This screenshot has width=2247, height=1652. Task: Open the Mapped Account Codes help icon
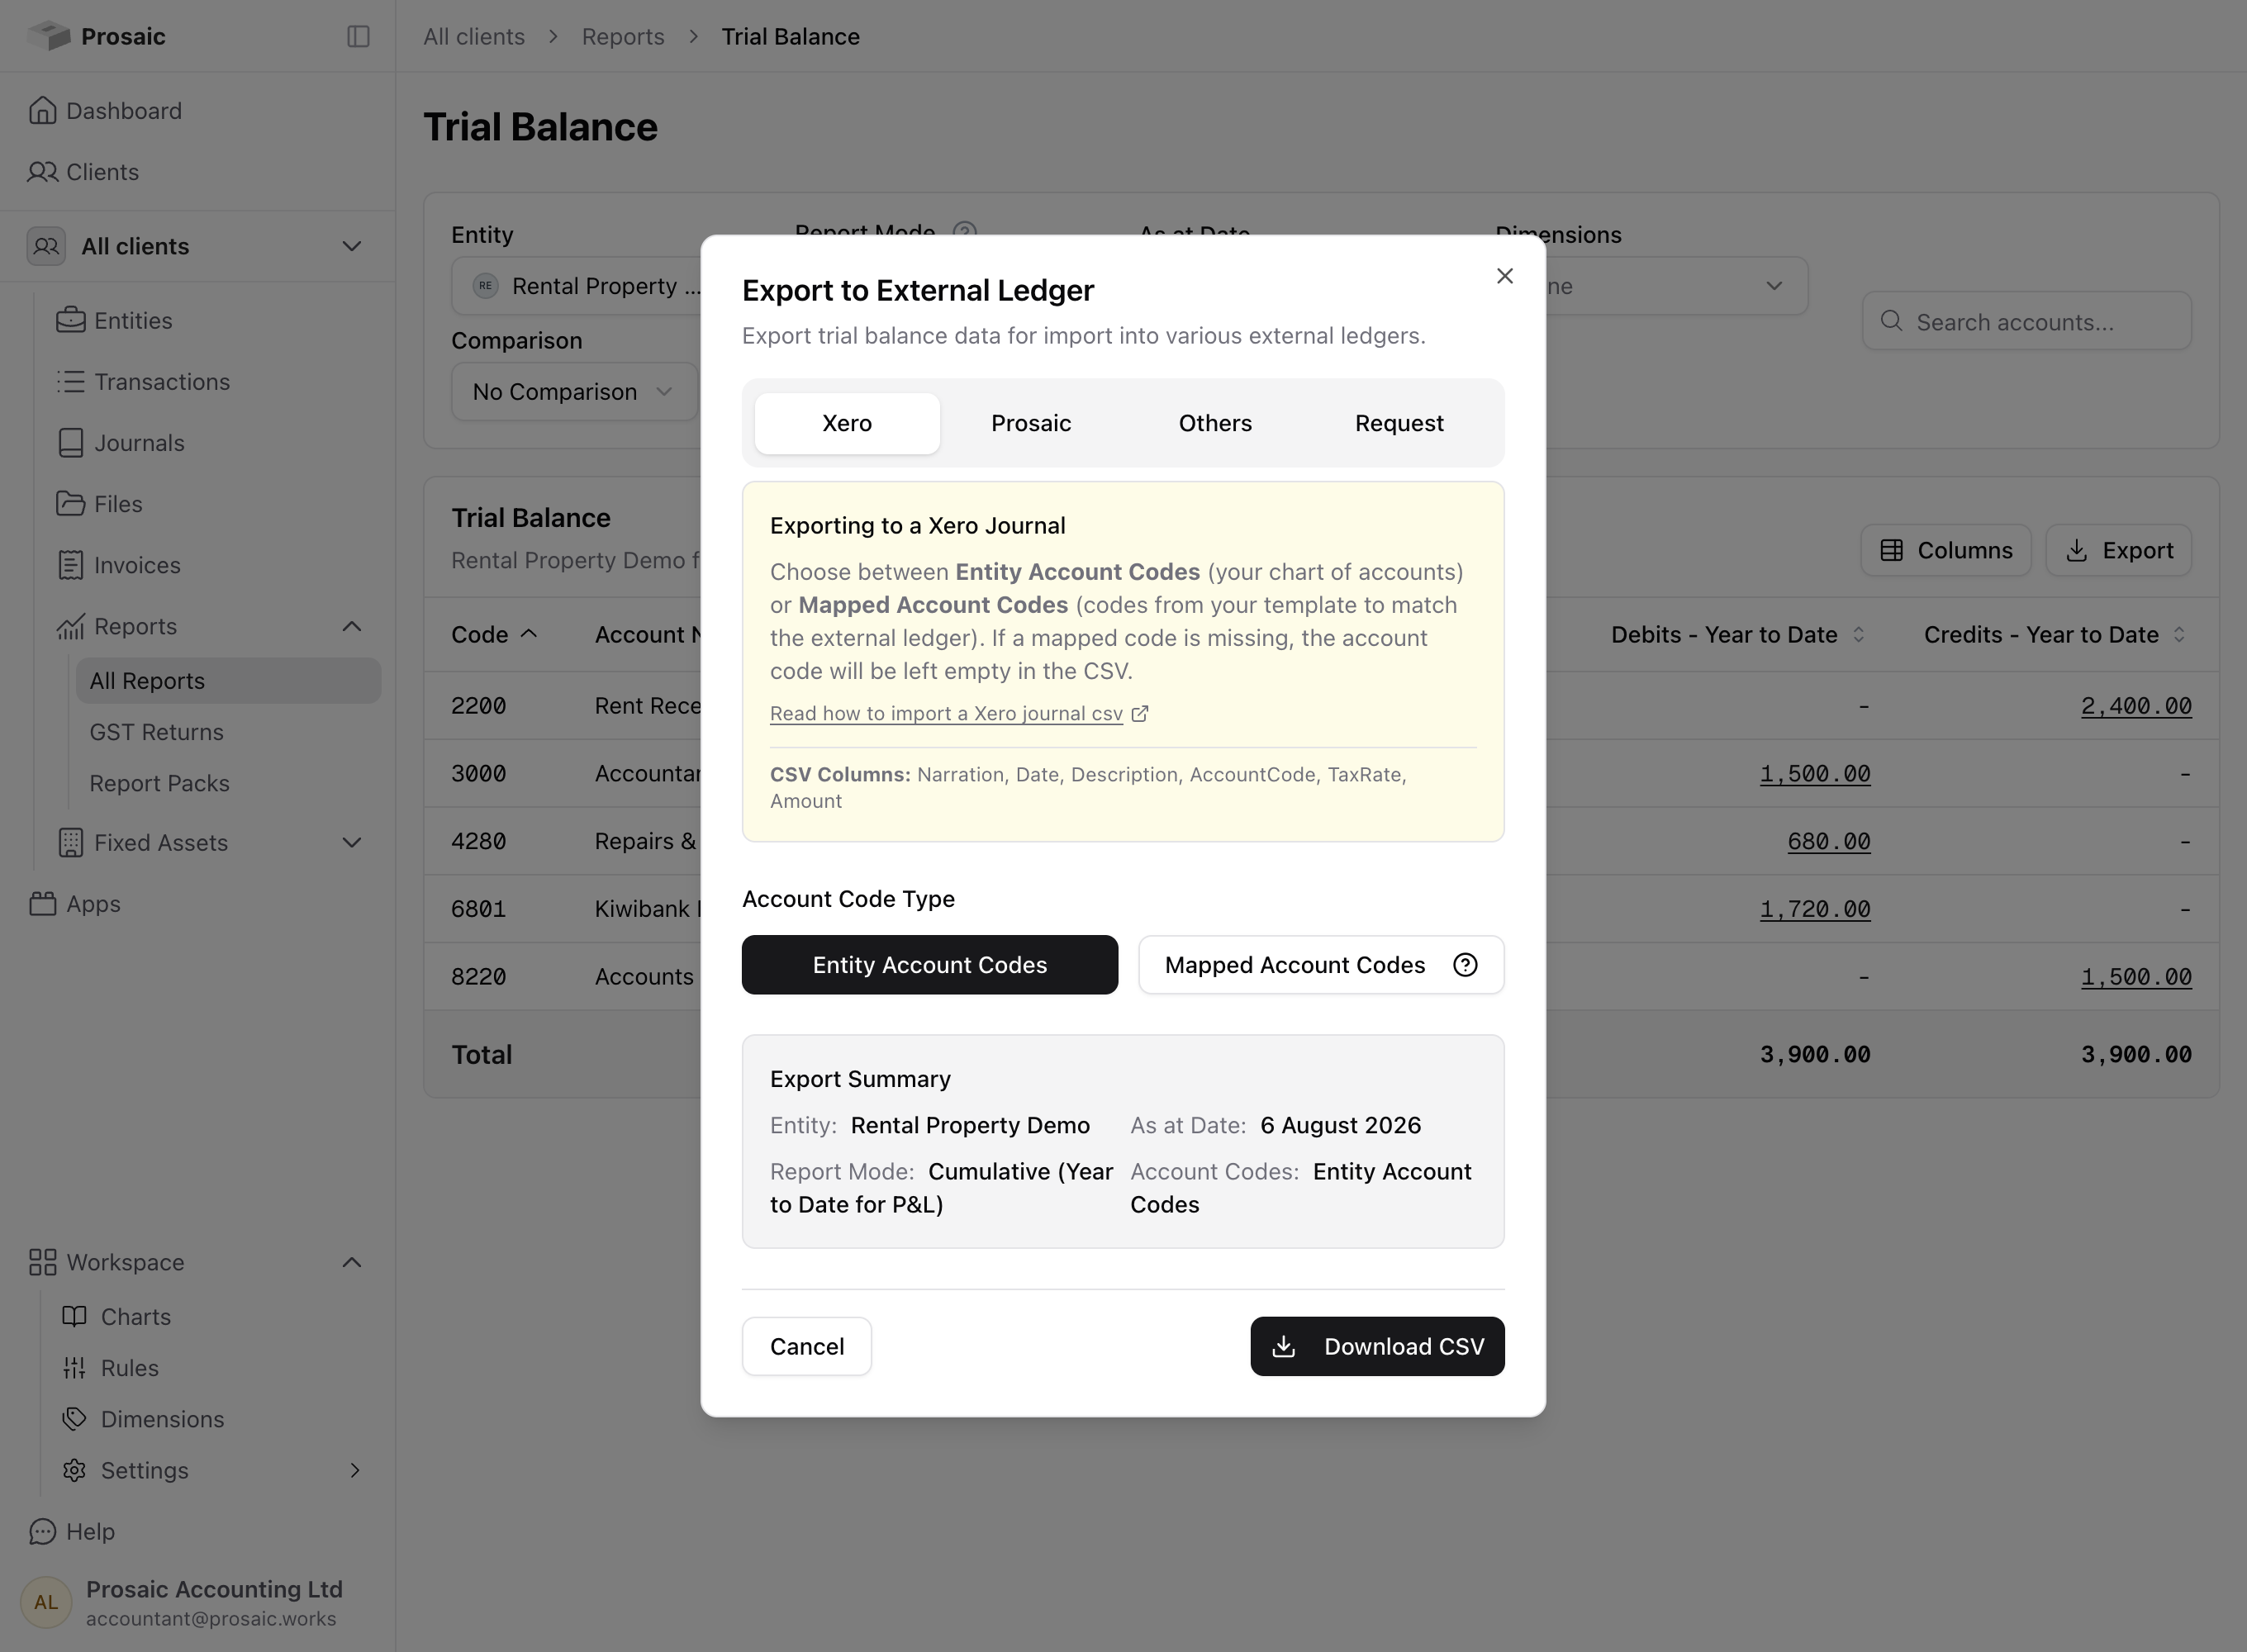pos(1464,965)
